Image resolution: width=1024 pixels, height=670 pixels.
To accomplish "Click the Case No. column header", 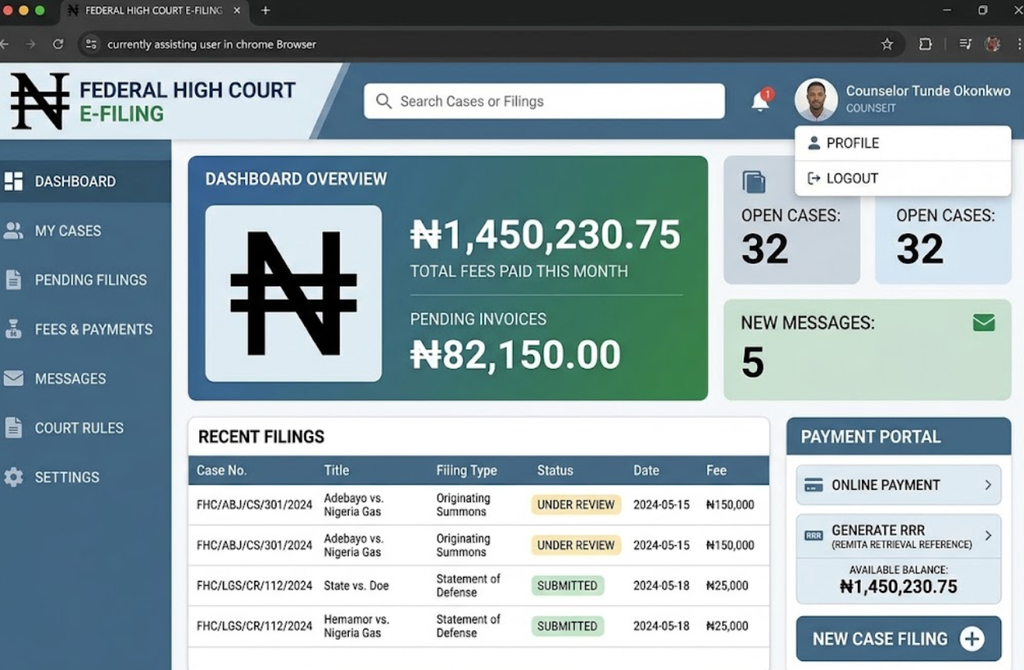I will (x=221, y=470).
